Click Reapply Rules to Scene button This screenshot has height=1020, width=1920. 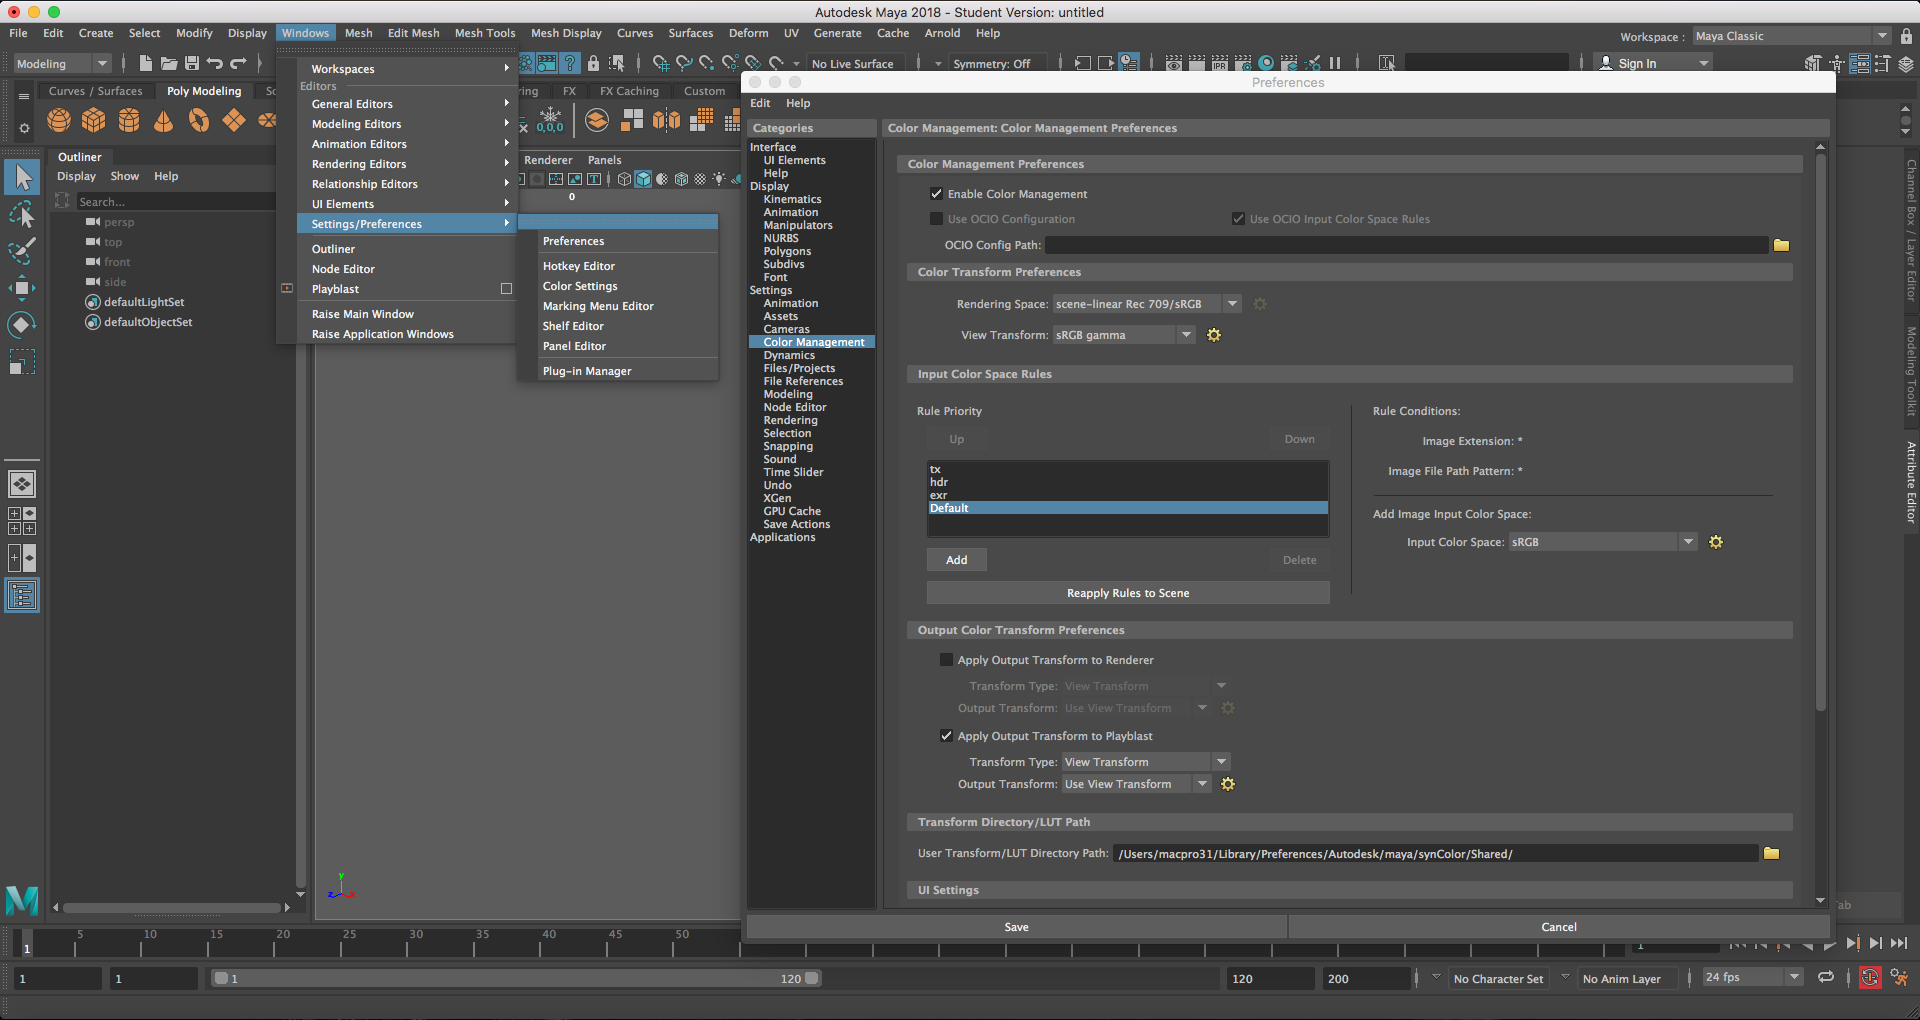1128,593
